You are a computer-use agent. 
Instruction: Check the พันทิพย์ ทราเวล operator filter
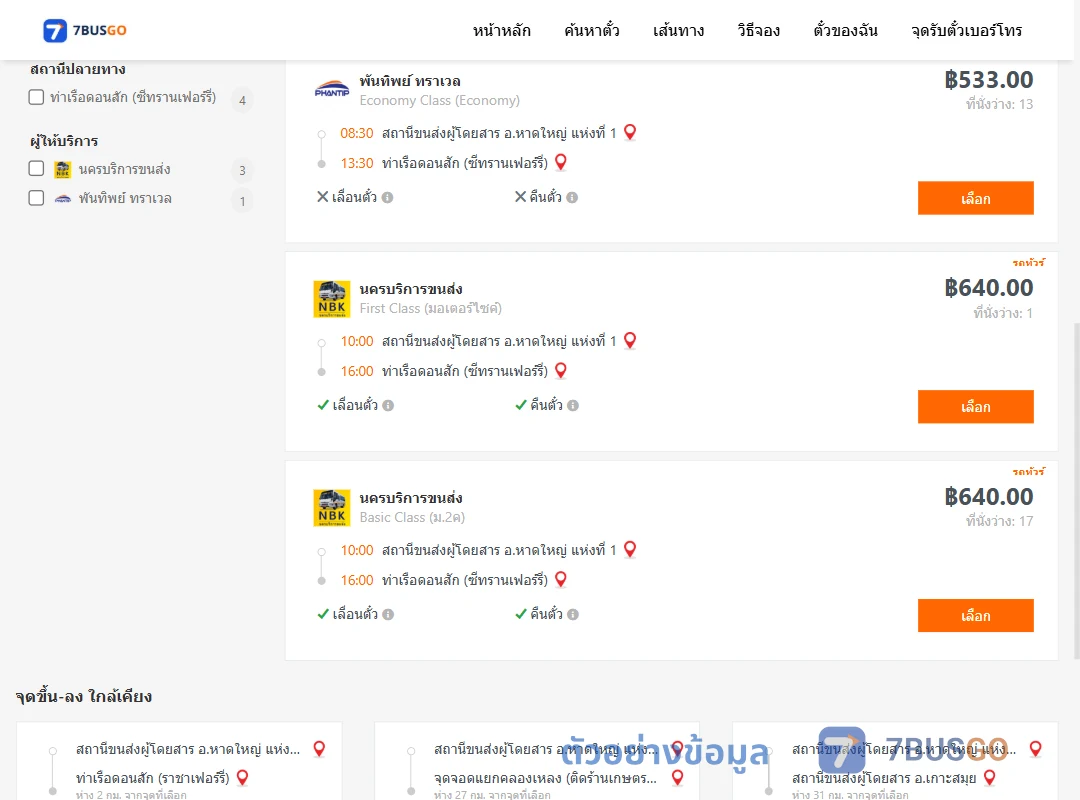point(37,198)
